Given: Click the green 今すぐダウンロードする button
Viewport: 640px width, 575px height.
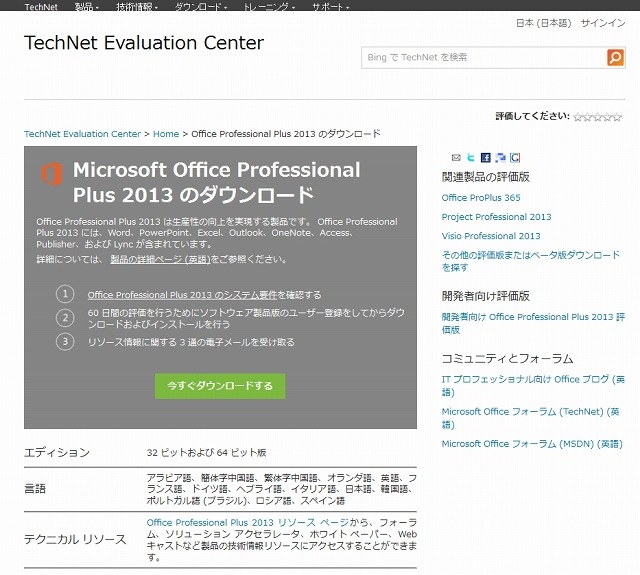Looking at the screenshot, I should click(x=220, y=386).
